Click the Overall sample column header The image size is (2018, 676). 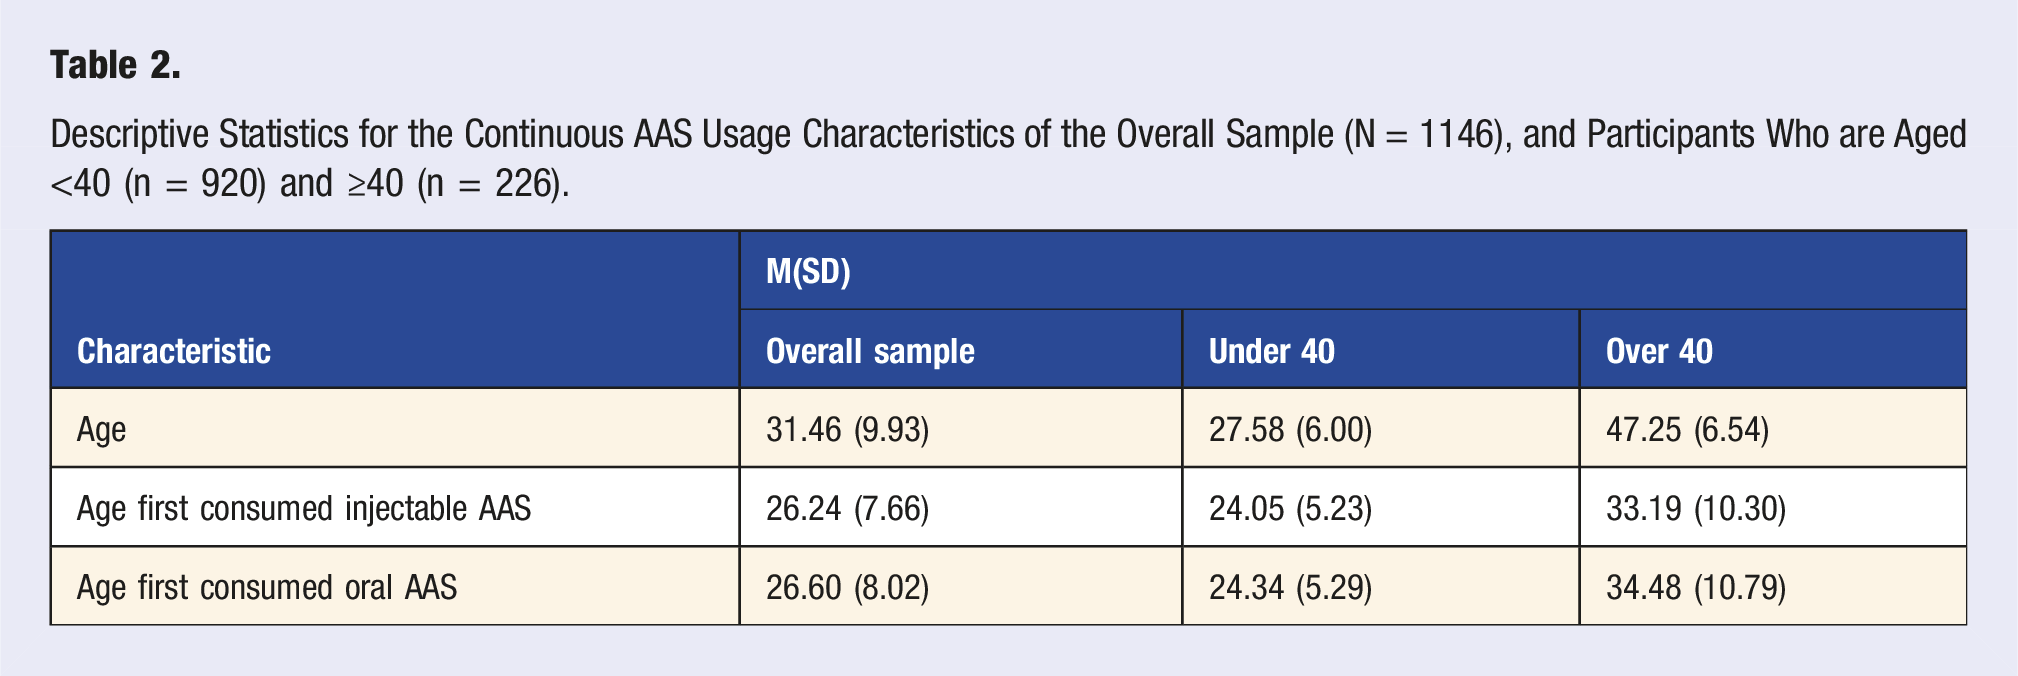pyautogui.click(x=961, y=350)
